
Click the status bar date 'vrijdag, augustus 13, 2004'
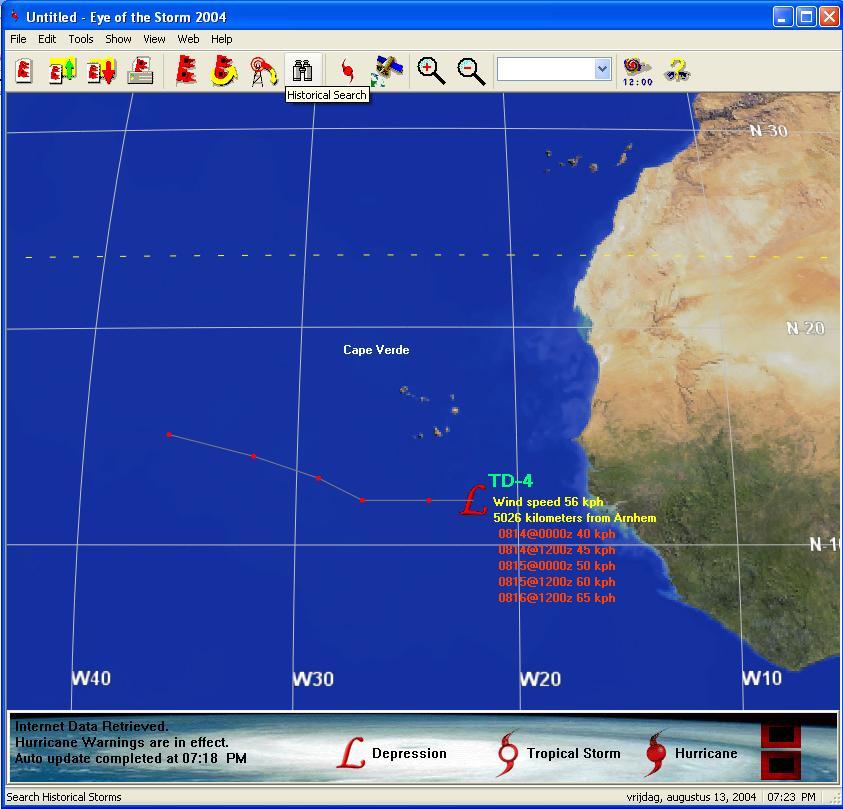(x=691, y=797)
